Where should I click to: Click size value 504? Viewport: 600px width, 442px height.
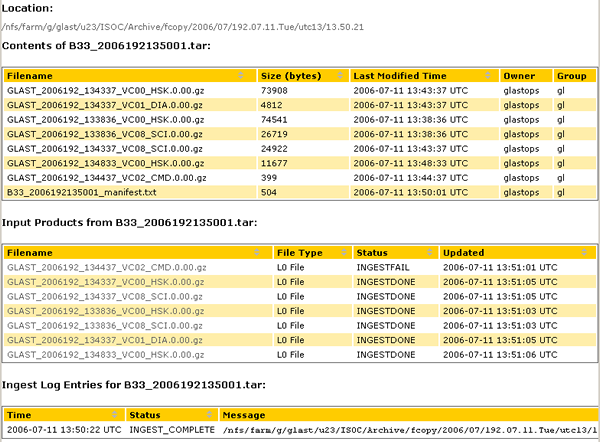point(269,192)
